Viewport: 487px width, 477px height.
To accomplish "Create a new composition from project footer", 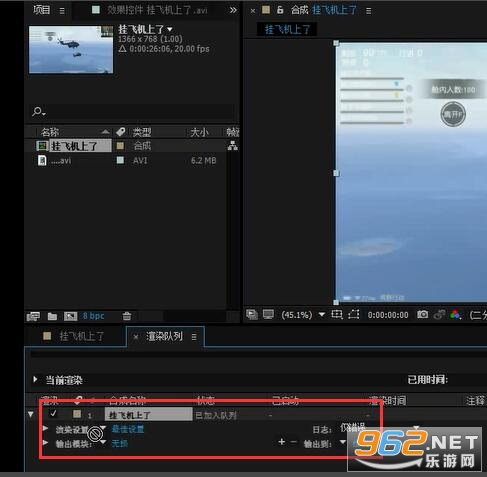I will coord(70,316).
